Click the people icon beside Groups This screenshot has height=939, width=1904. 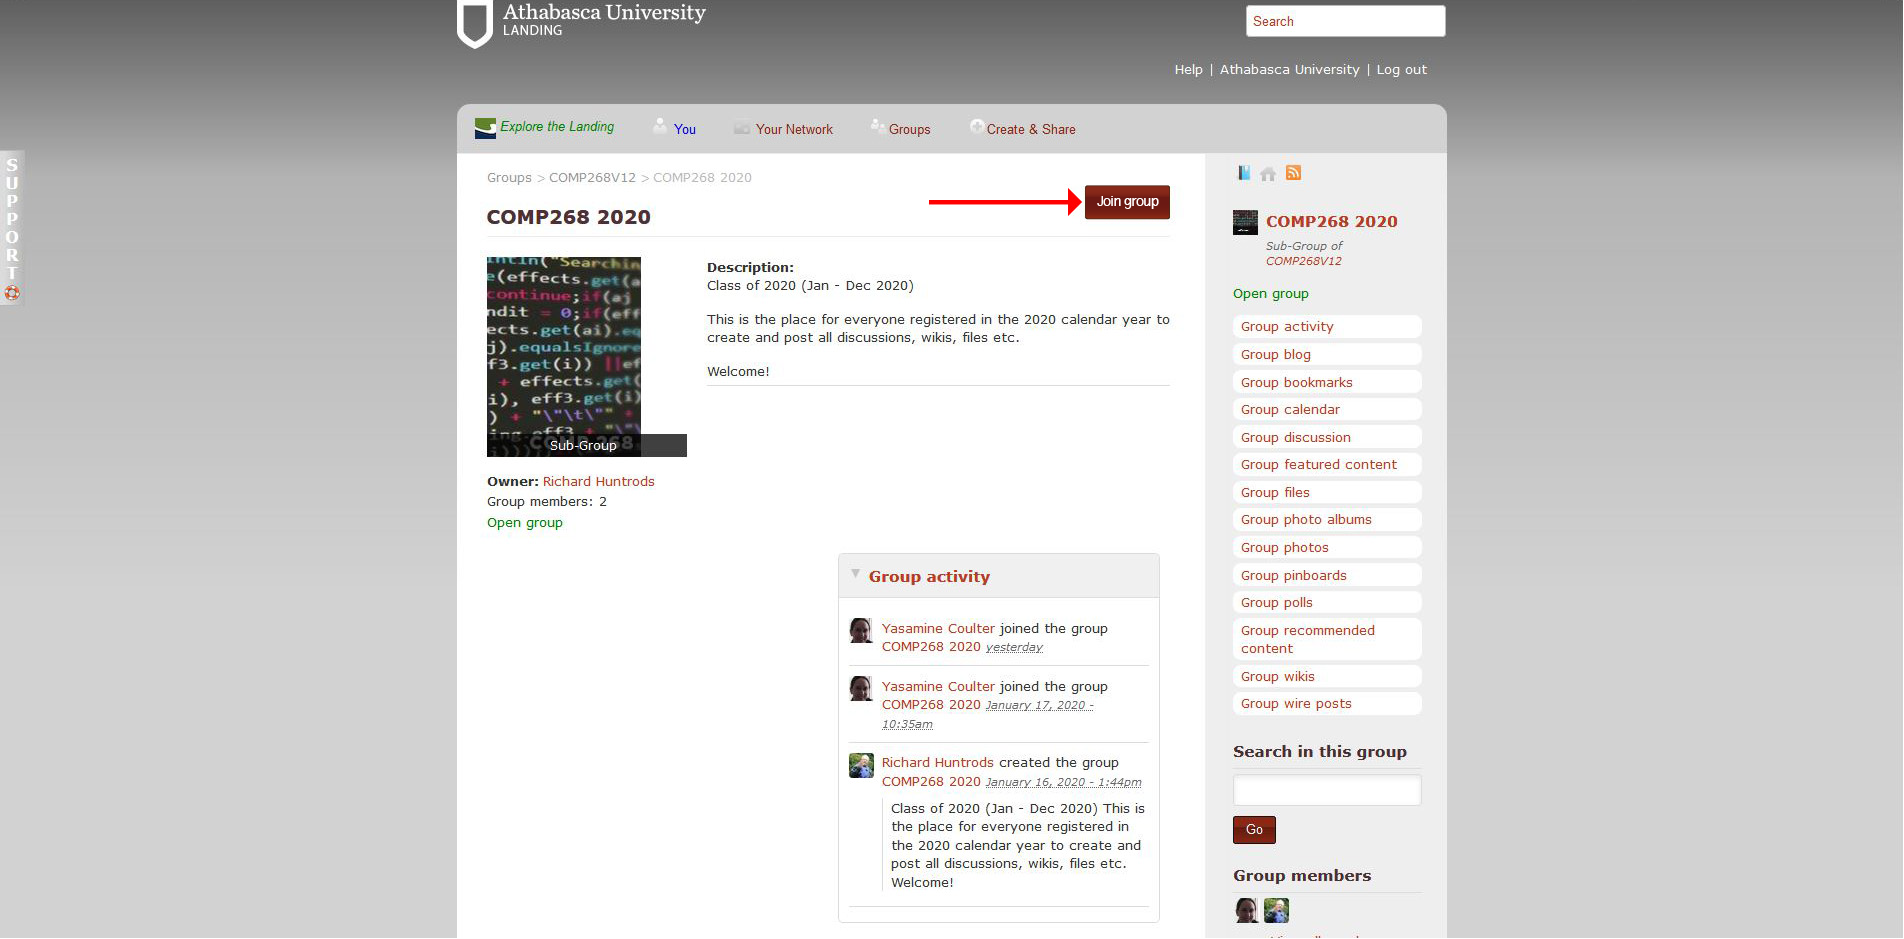tap(877, 126)
